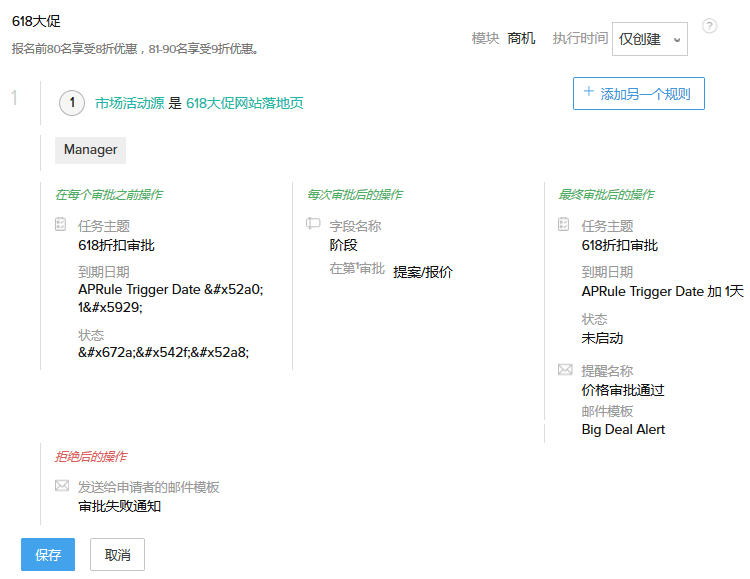Click the task icon under pre-approval actions
750x579 pixels.
click(61, 225)
